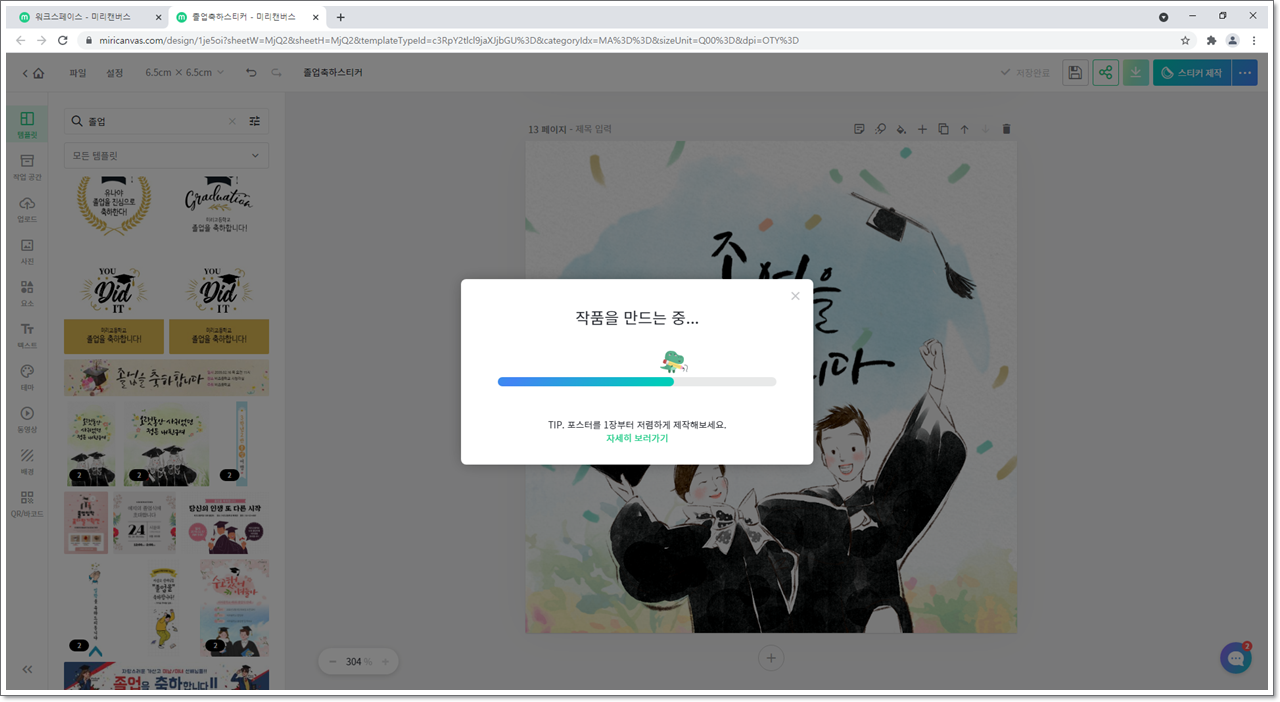This screenshot has height=702, width=1280.
Task: Reload the browser page
Action: [x=63, y=40]
